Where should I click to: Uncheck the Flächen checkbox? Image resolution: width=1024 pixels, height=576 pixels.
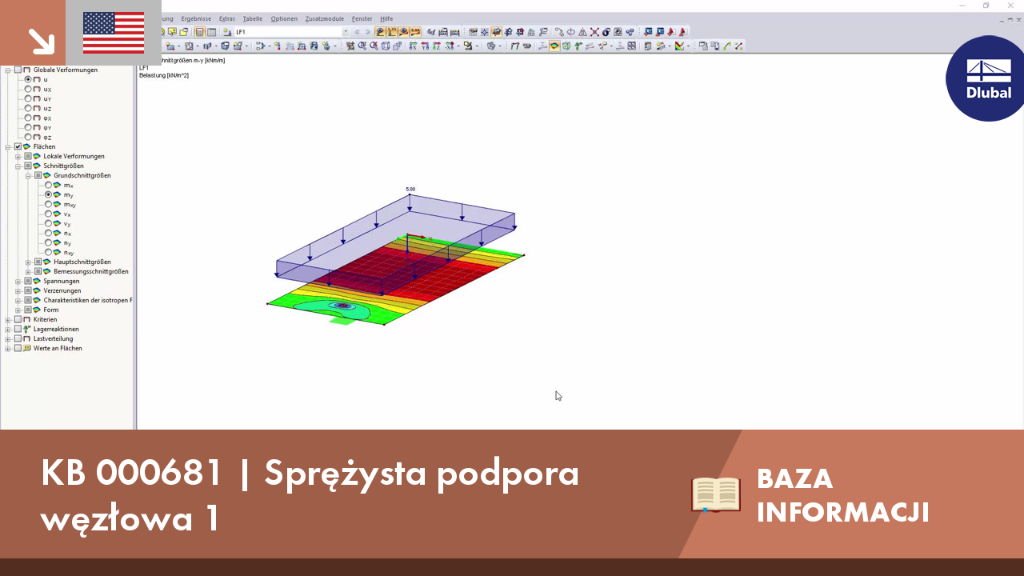[18, 147]
